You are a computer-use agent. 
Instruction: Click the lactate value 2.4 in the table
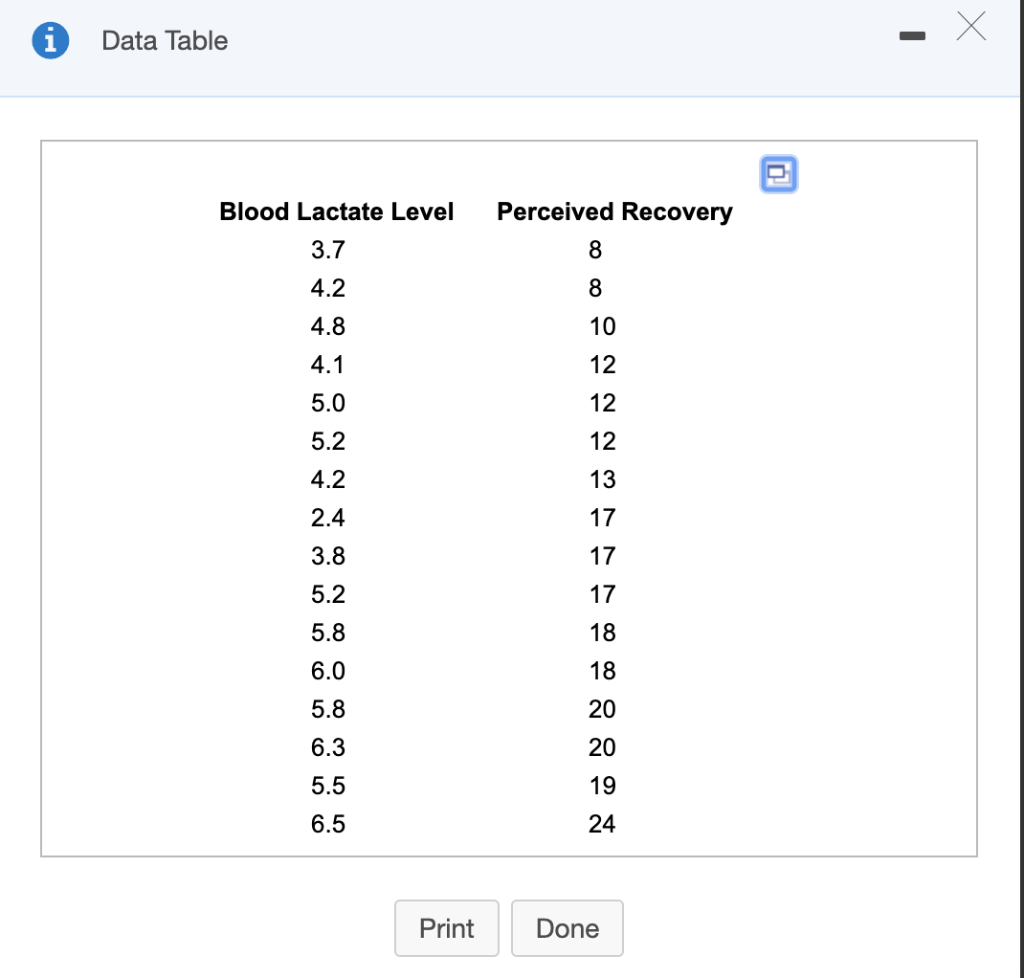click(328, 517)
